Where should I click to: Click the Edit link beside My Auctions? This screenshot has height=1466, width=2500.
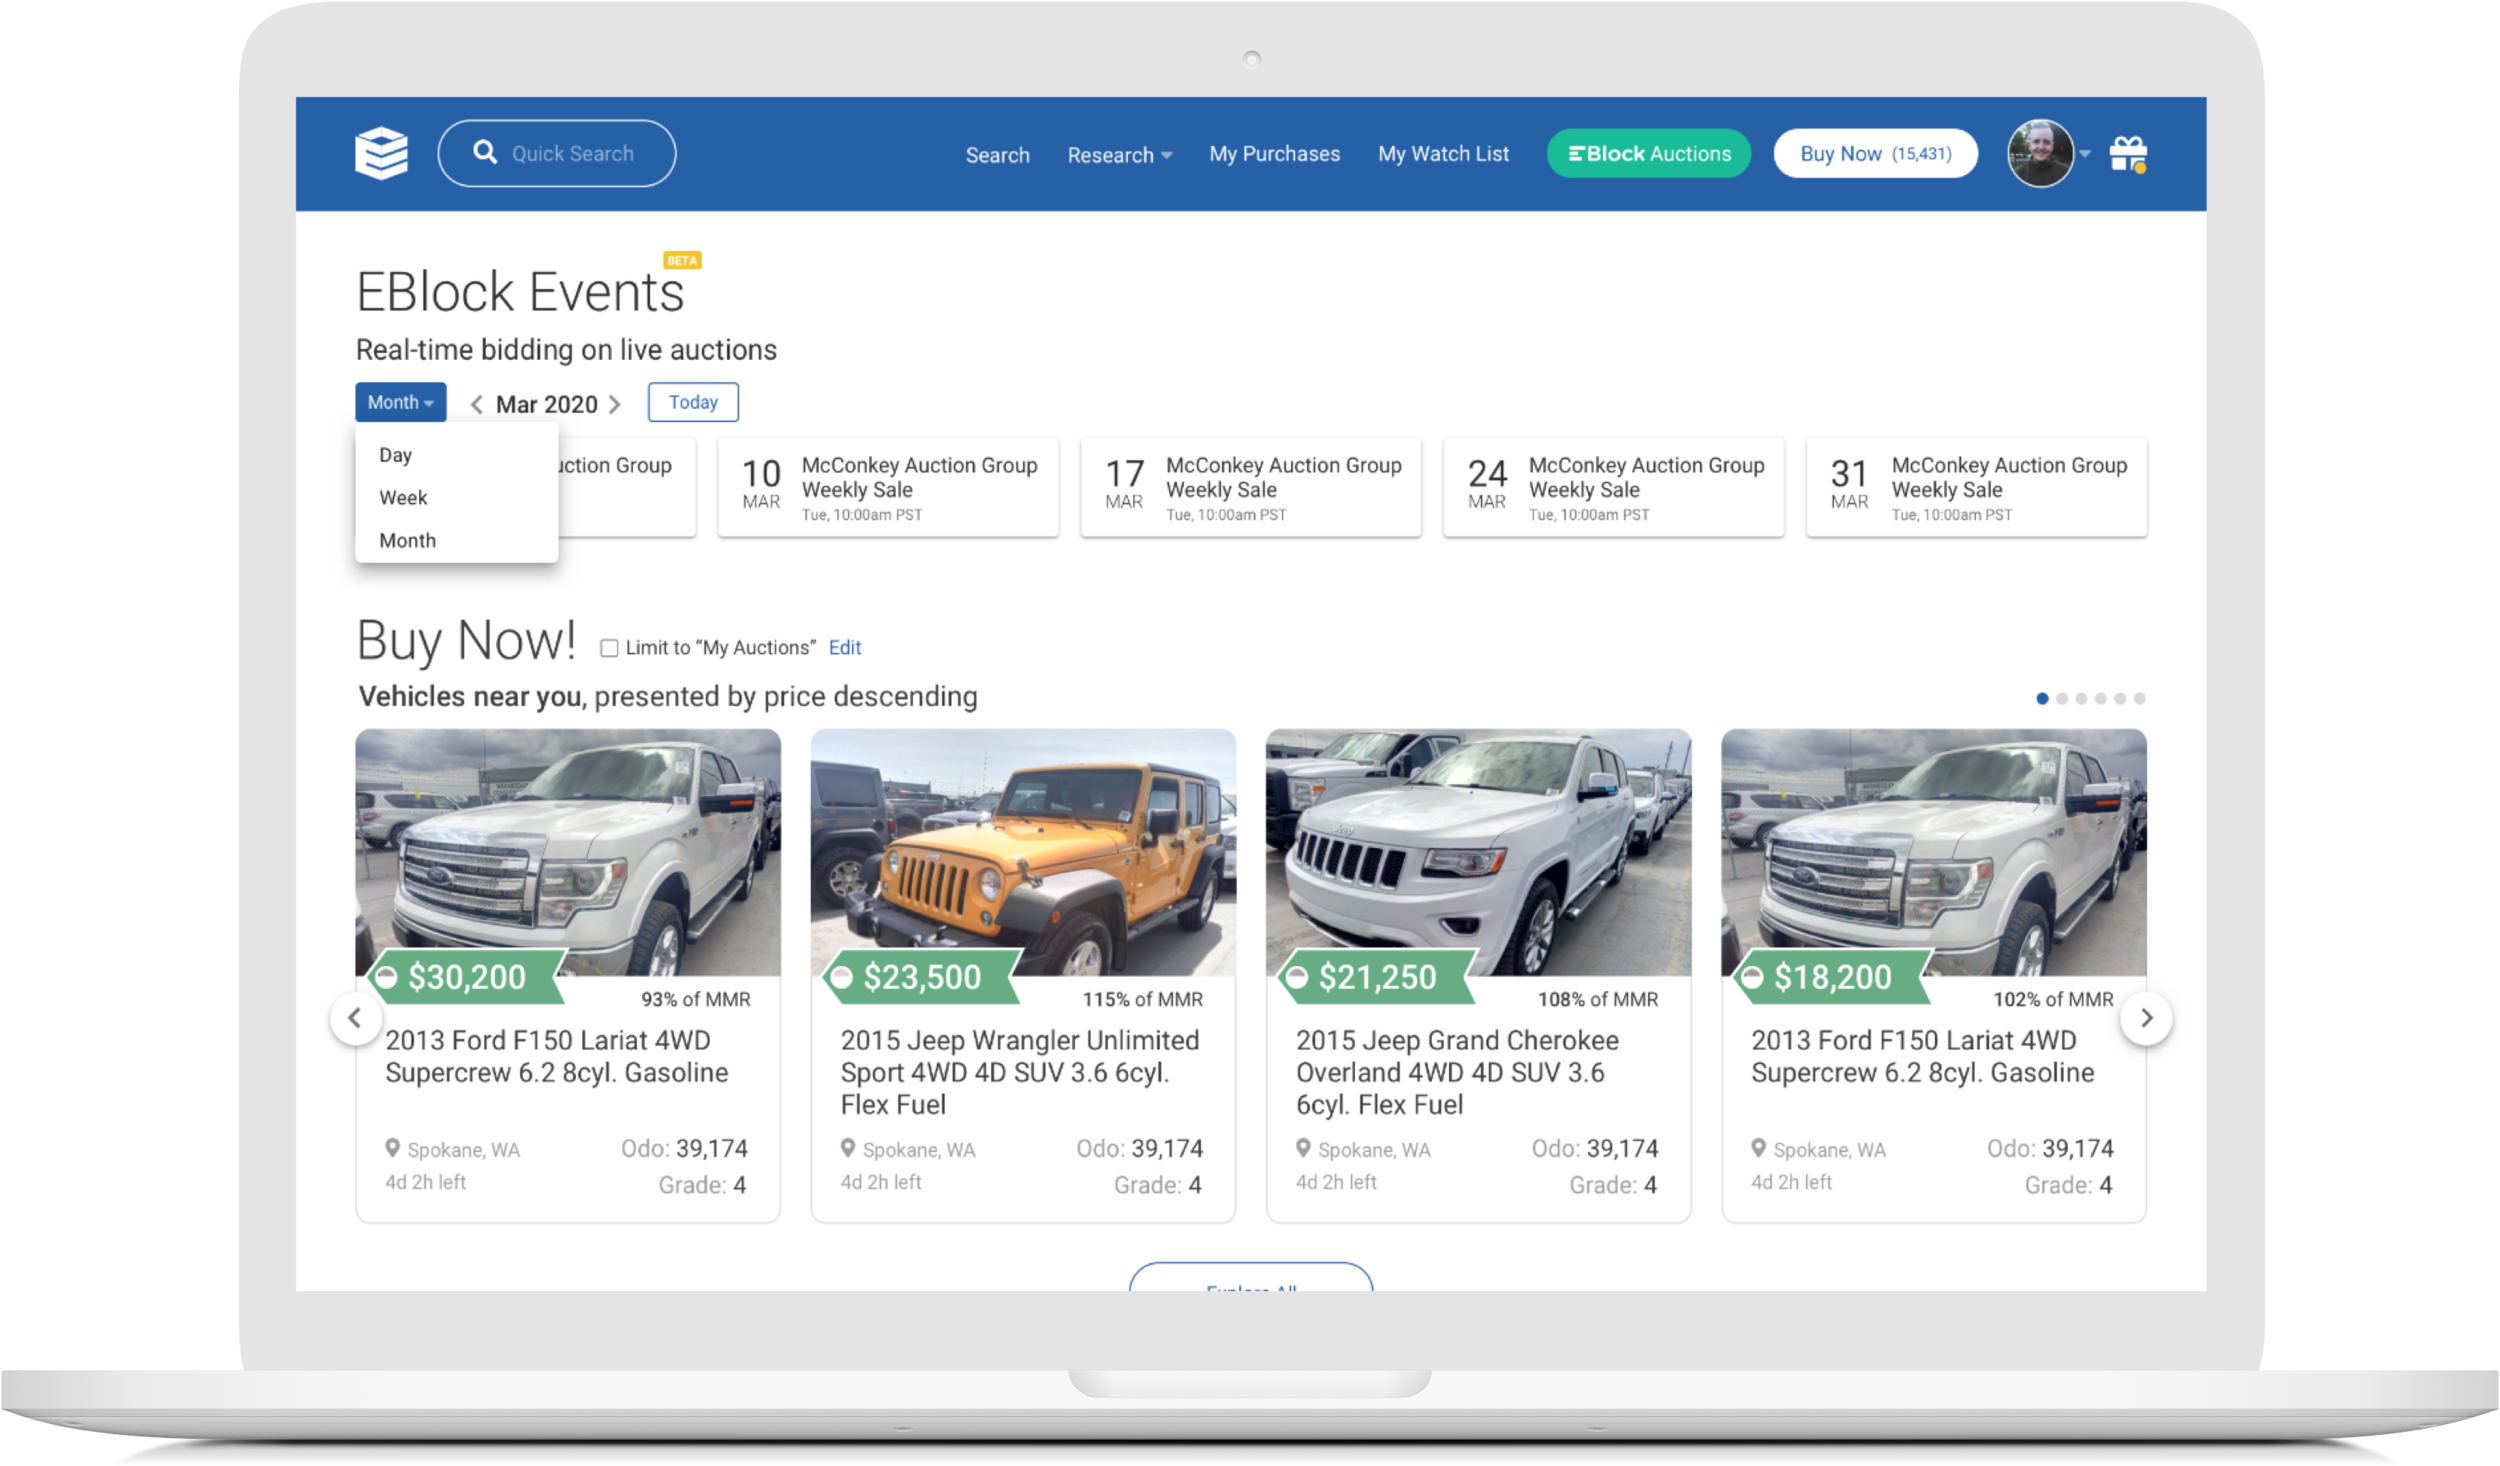coord(844,648)
